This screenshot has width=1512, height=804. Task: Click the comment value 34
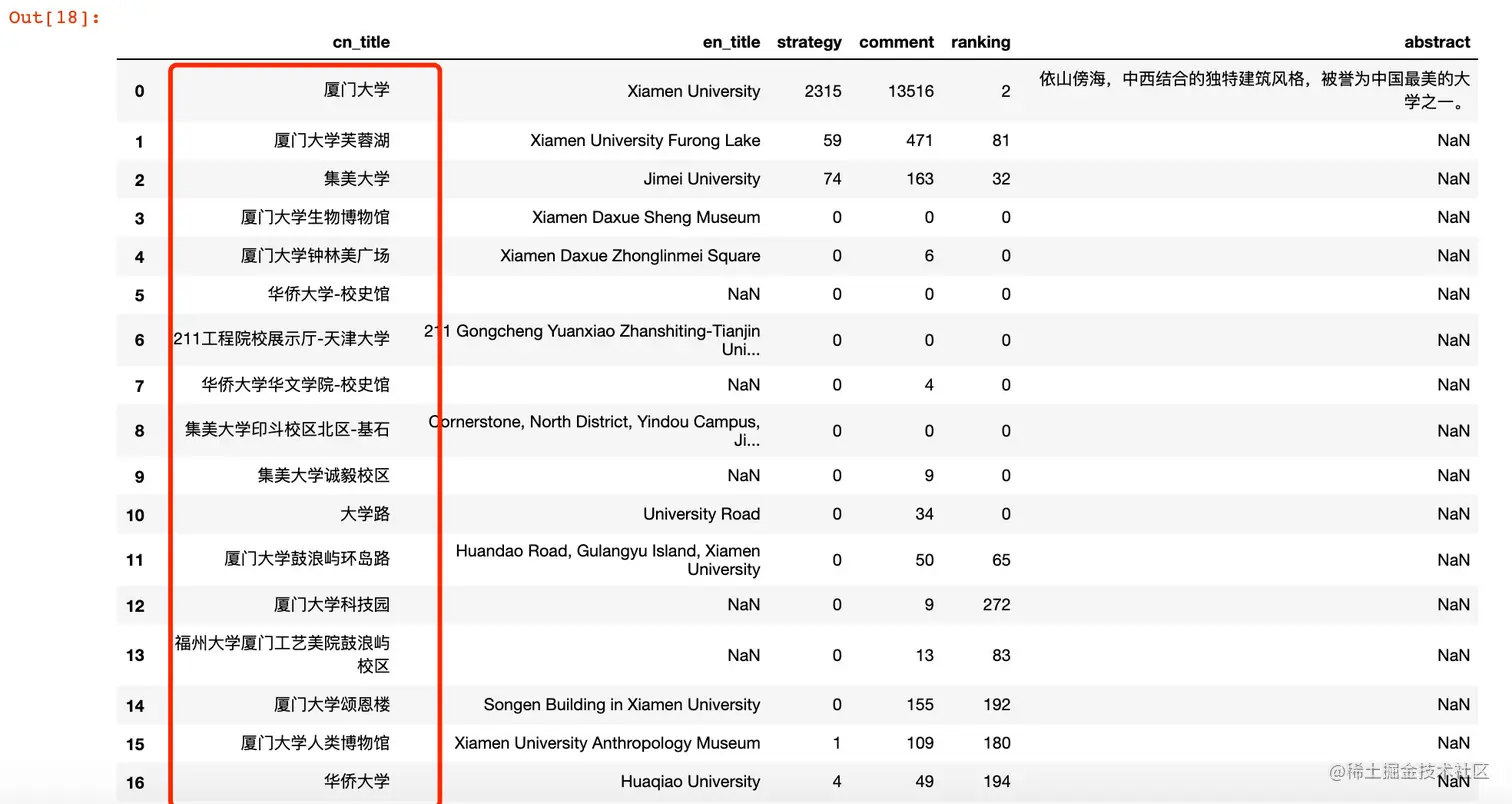coord(925,514)
